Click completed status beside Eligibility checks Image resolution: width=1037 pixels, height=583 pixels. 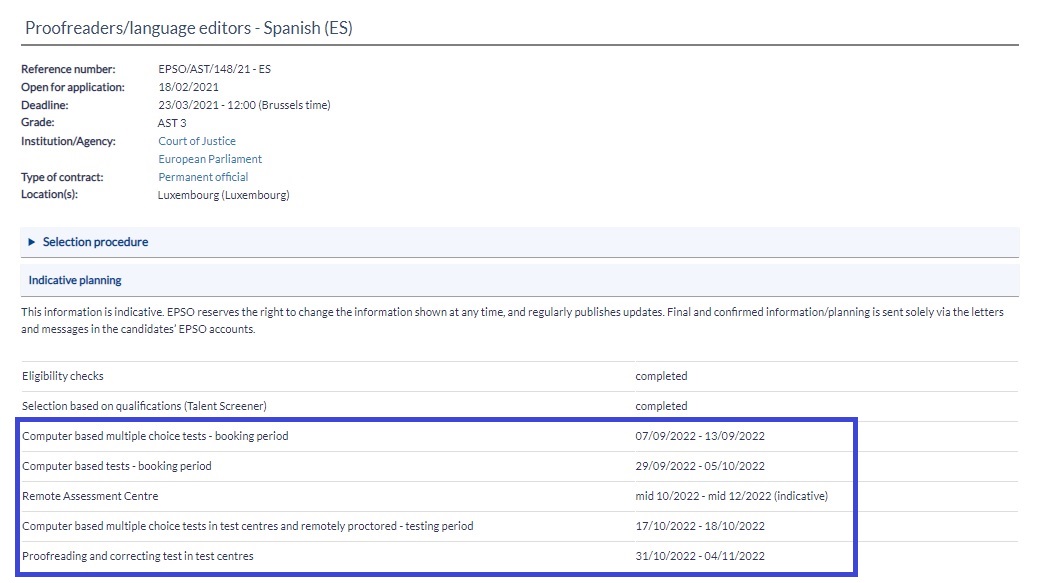661,376
